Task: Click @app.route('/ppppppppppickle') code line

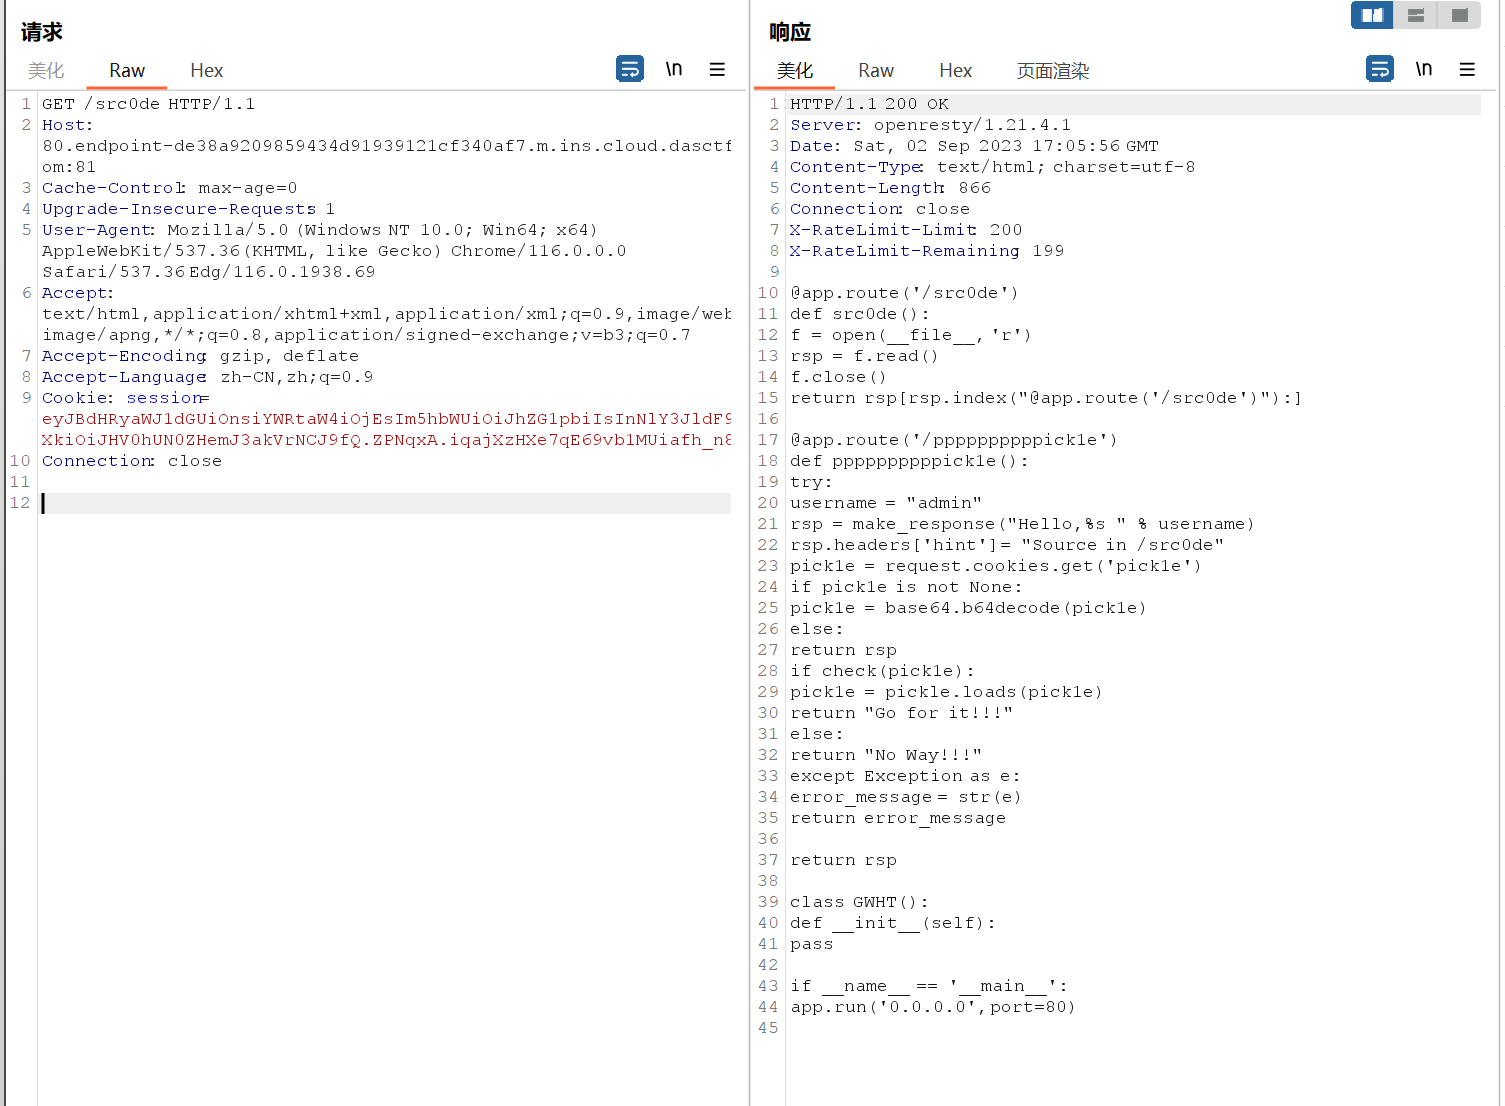Action: coord(954,440)
